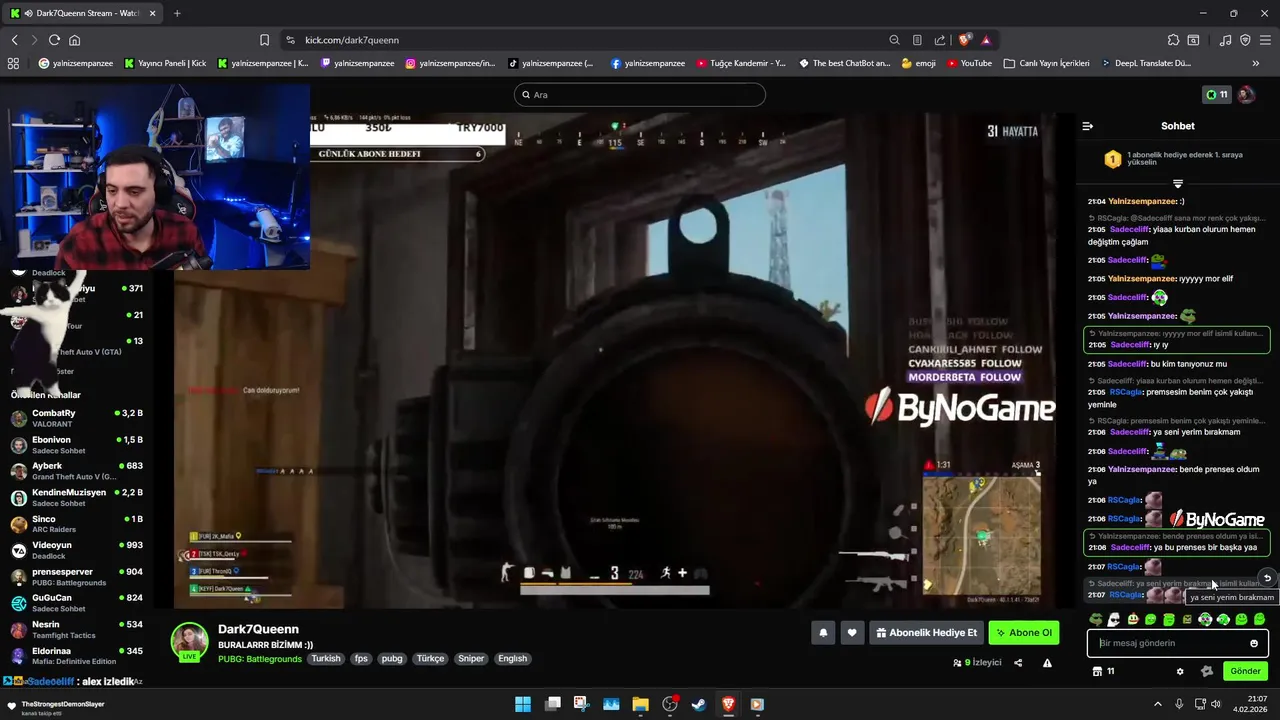Select the fps tag
The width and height of the screenshot is (1280, 720).
tap(361, 659)
